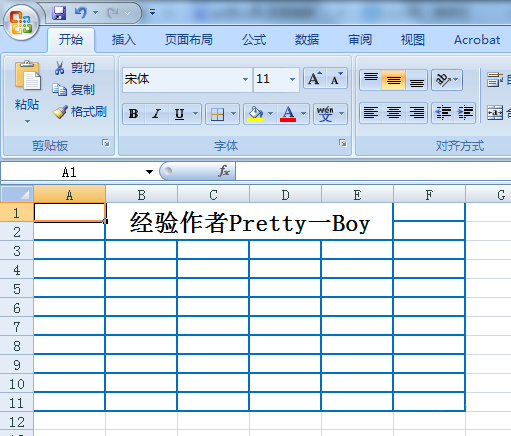Screen dimensions: 511x436
Task: Click the Name Box showing A1
Action: tap(70, 172)
